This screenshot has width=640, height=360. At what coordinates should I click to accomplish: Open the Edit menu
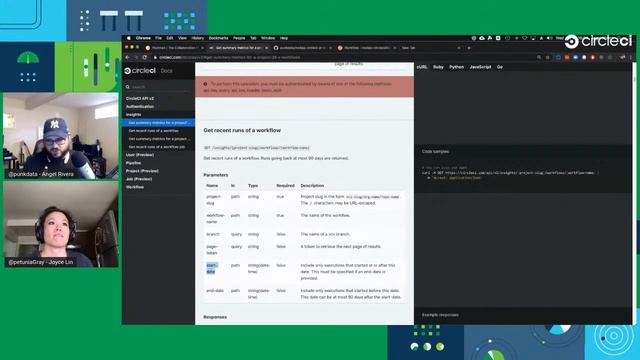coord(170,38)
